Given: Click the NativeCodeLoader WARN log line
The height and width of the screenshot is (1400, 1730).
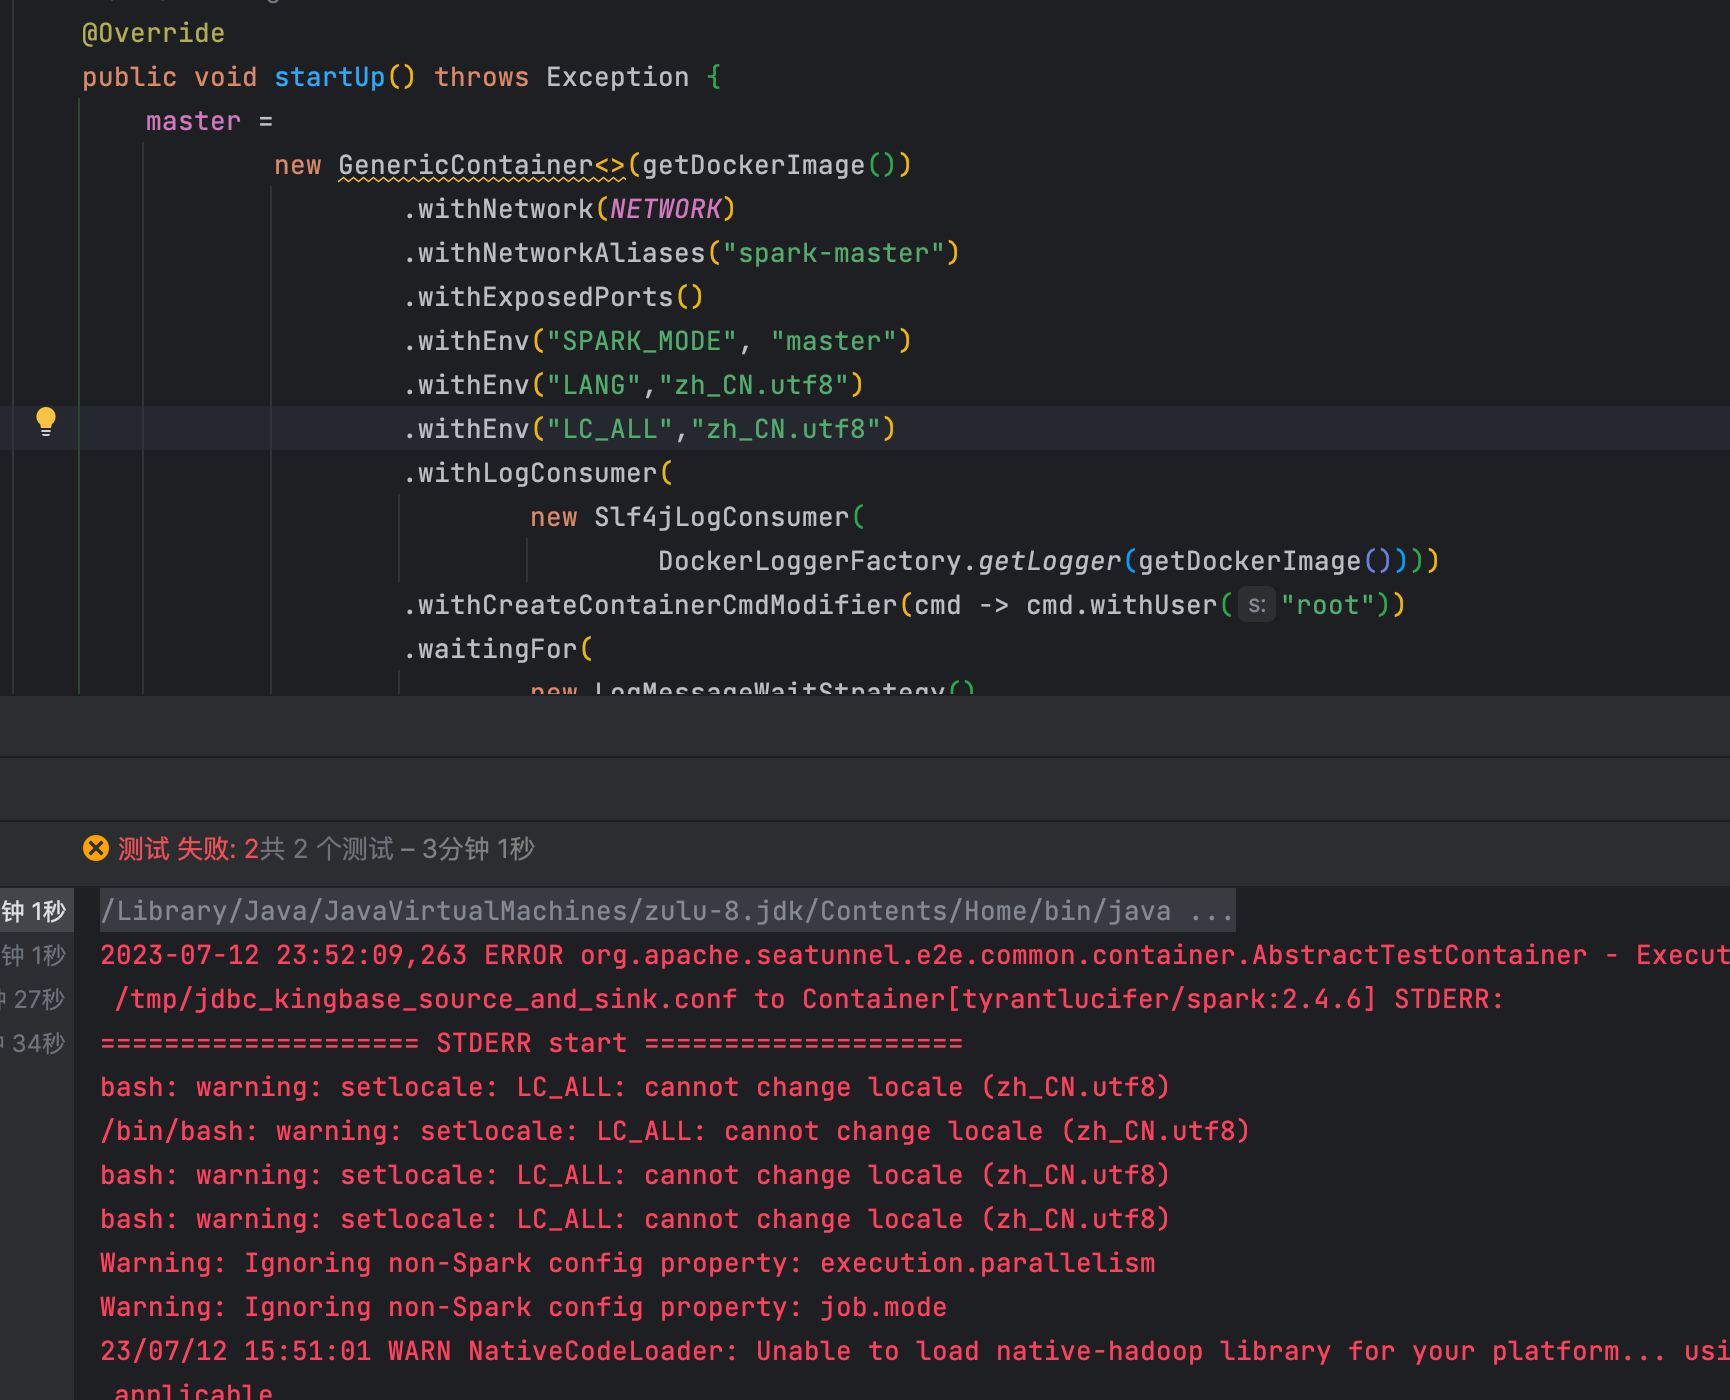Looking at the screenshot, I should click(x=915, y=1351).
